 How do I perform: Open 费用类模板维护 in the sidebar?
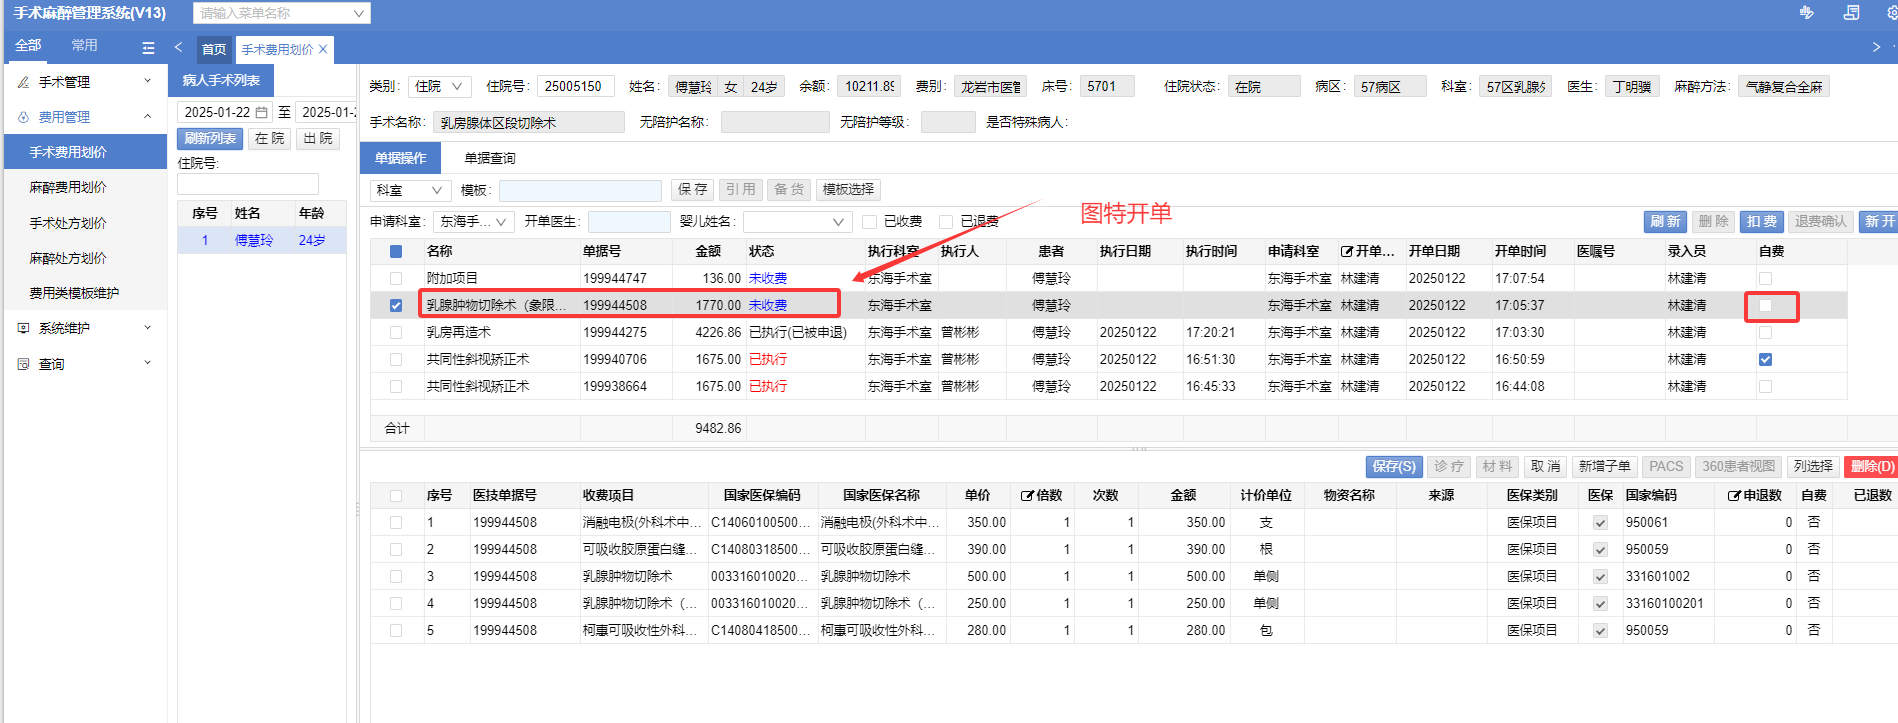click(74, 293)
